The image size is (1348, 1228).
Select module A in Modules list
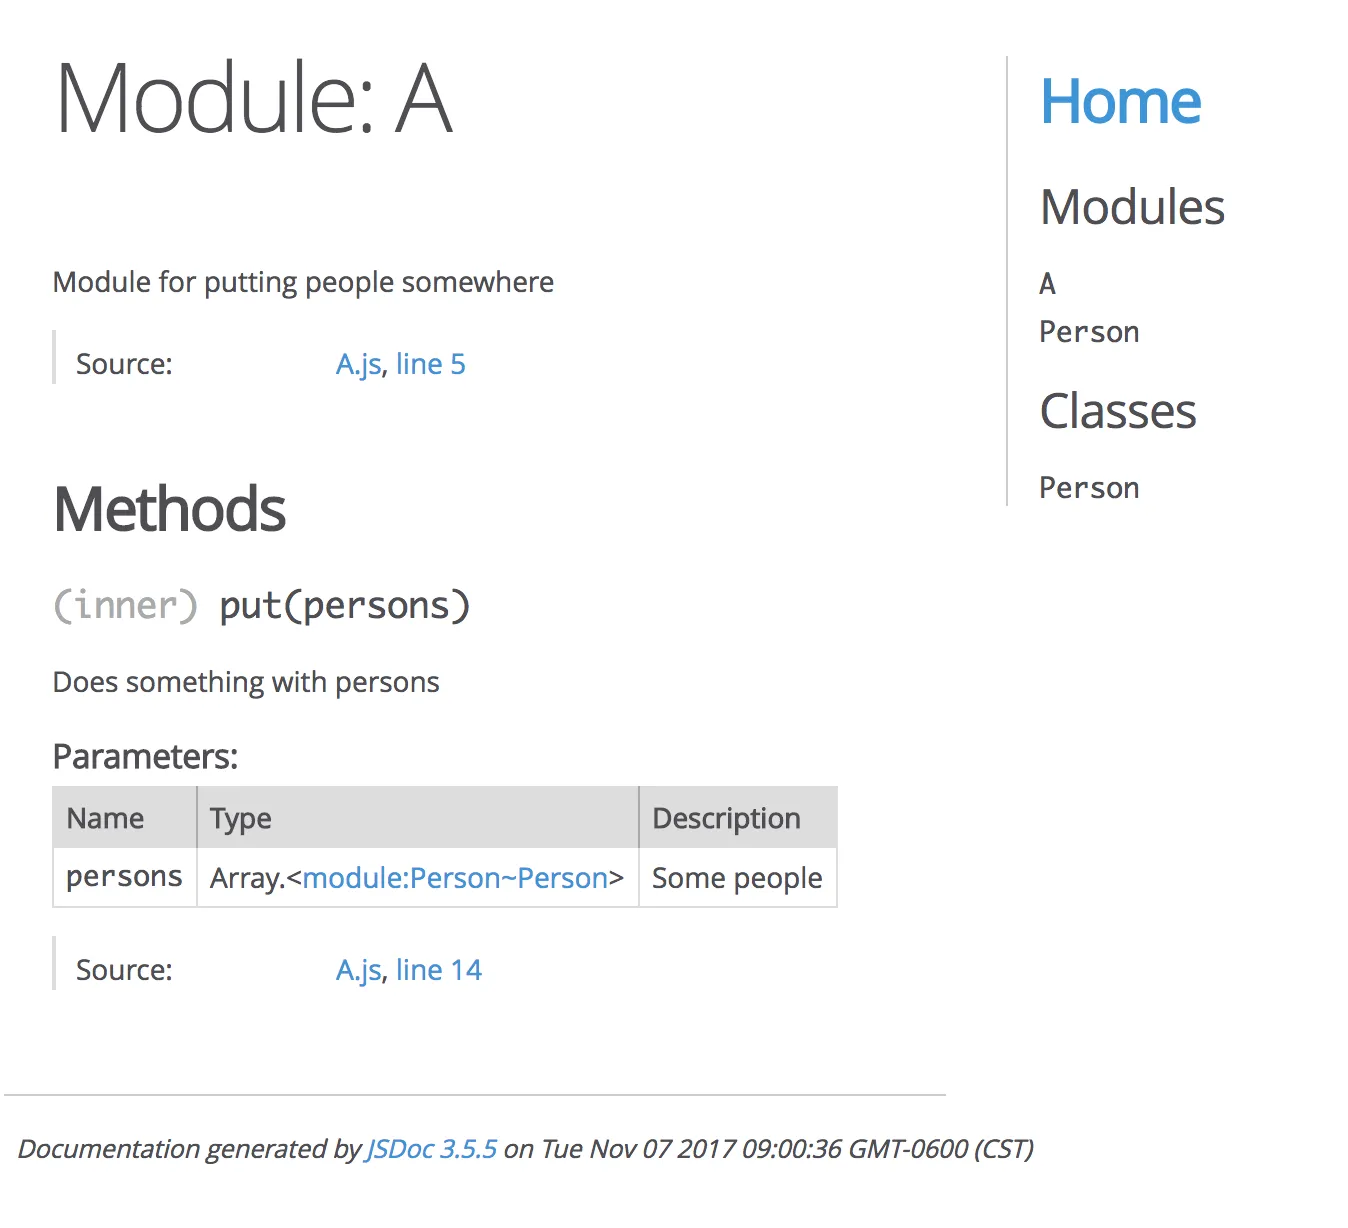(1047, 284)
